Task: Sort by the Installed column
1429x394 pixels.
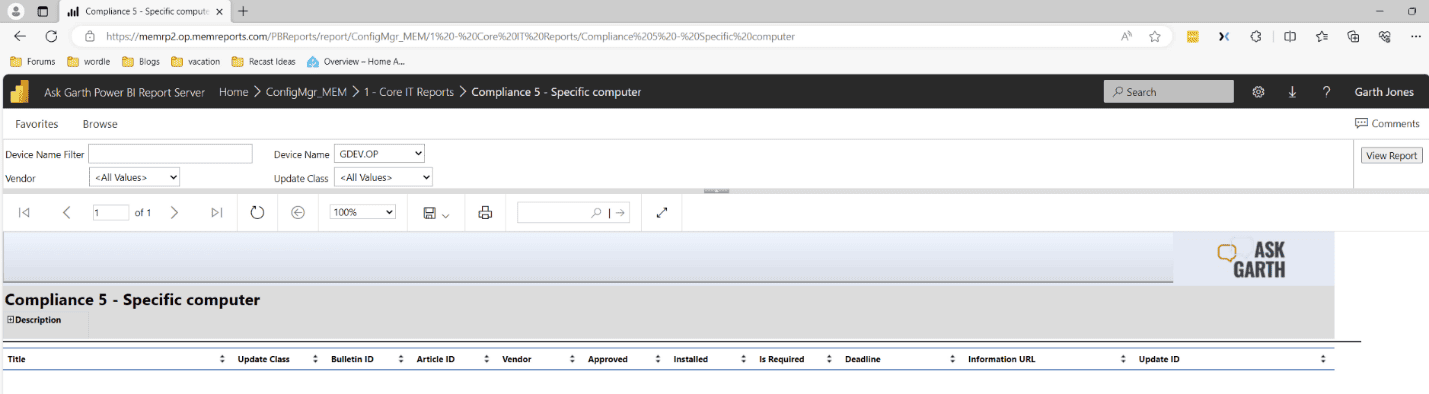Action: click(743, 359)
